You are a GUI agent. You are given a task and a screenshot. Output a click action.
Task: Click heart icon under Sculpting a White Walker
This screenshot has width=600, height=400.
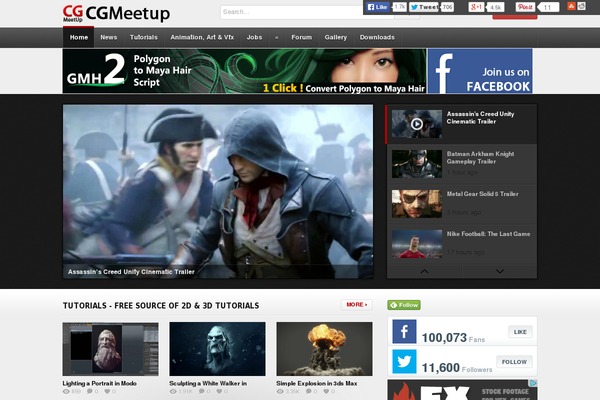[x=219, y=391]
